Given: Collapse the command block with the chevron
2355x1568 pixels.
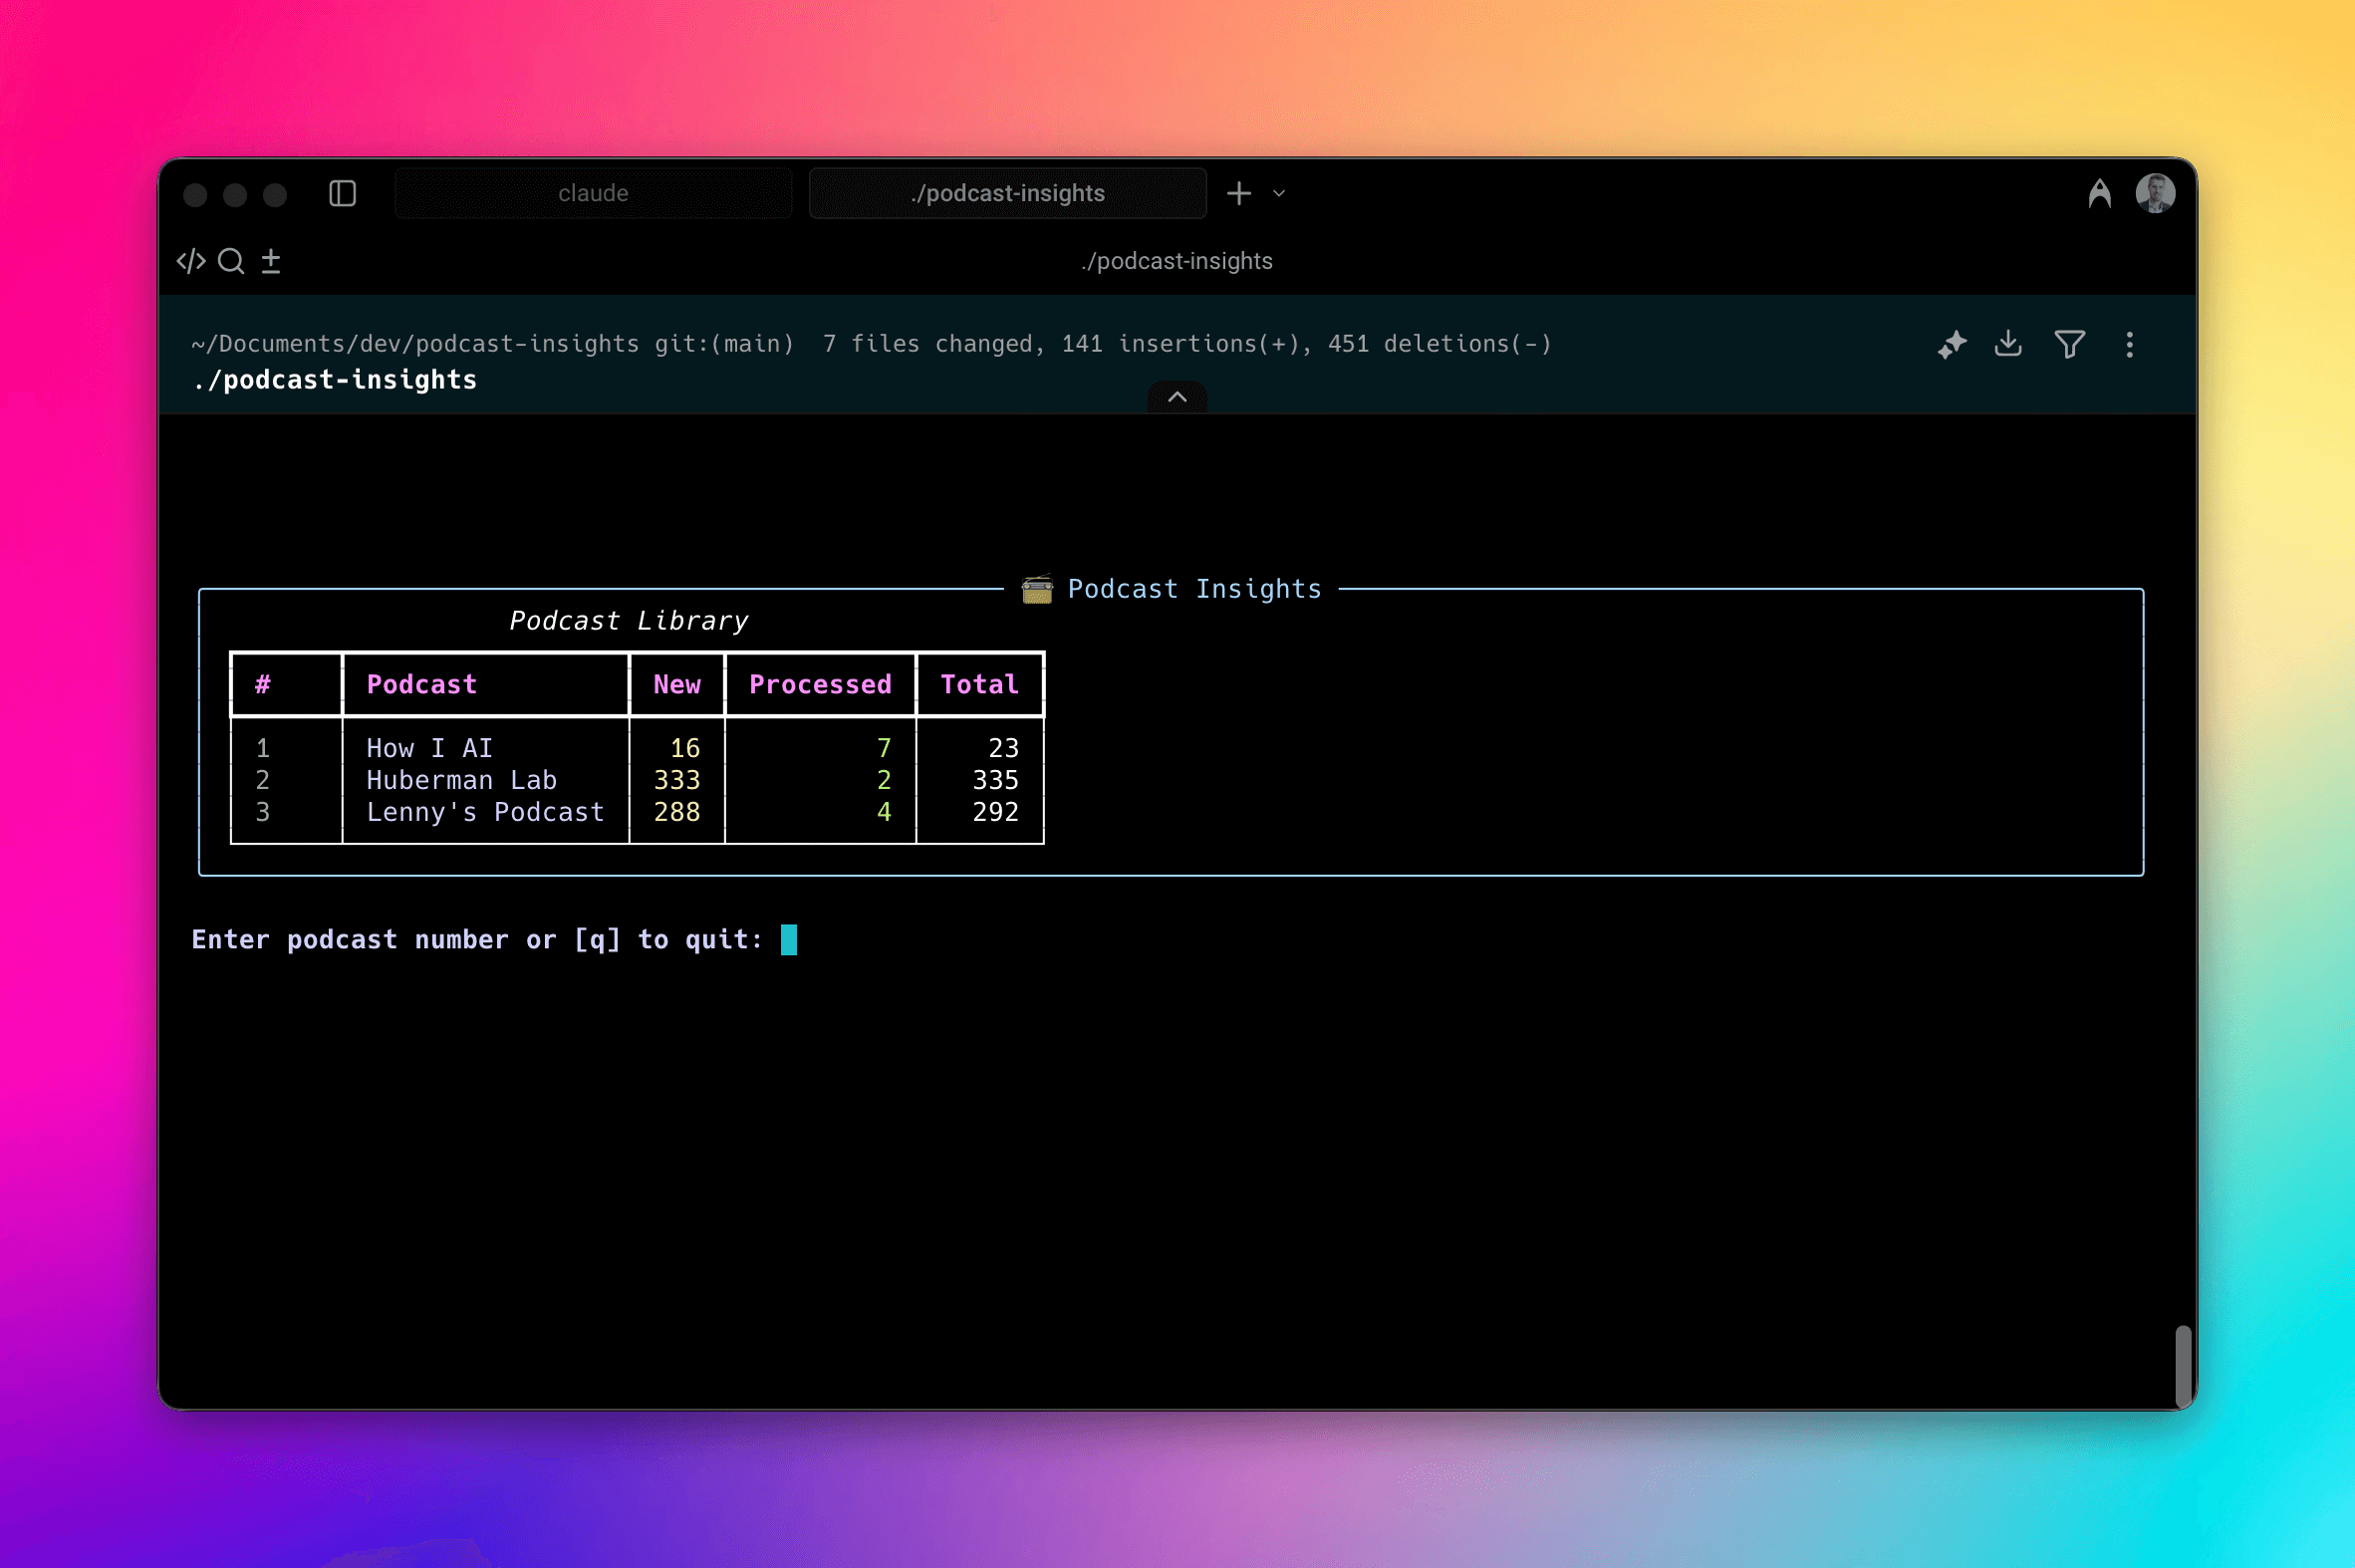Looking at the screenshot, I should click(x=1177, y=397).
